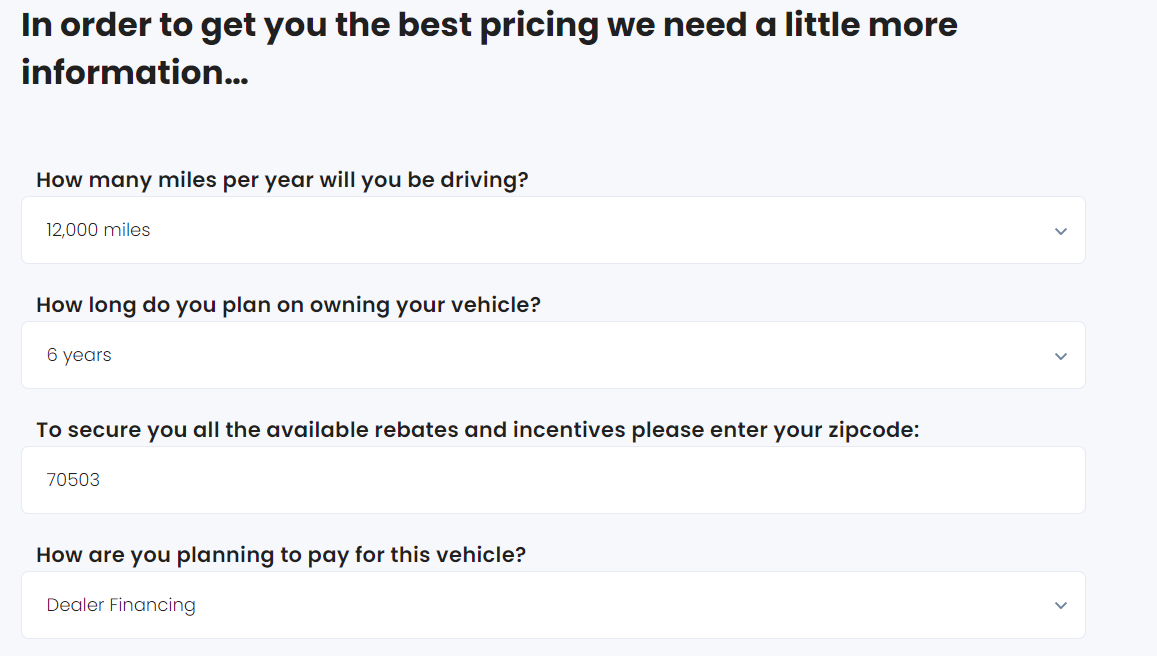
Task: Click the "information…" line of the heading
Action: [135, 72]
